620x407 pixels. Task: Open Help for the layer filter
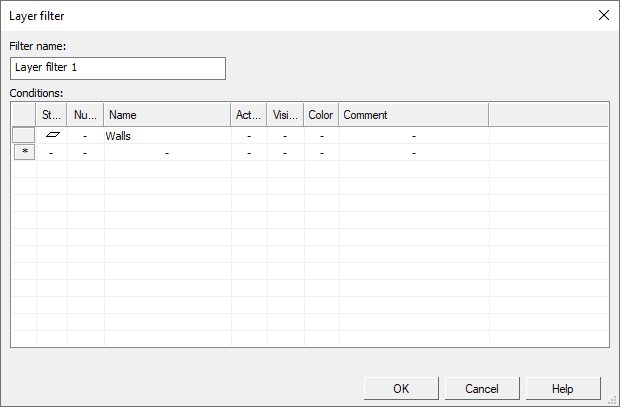tap(563, 388)
